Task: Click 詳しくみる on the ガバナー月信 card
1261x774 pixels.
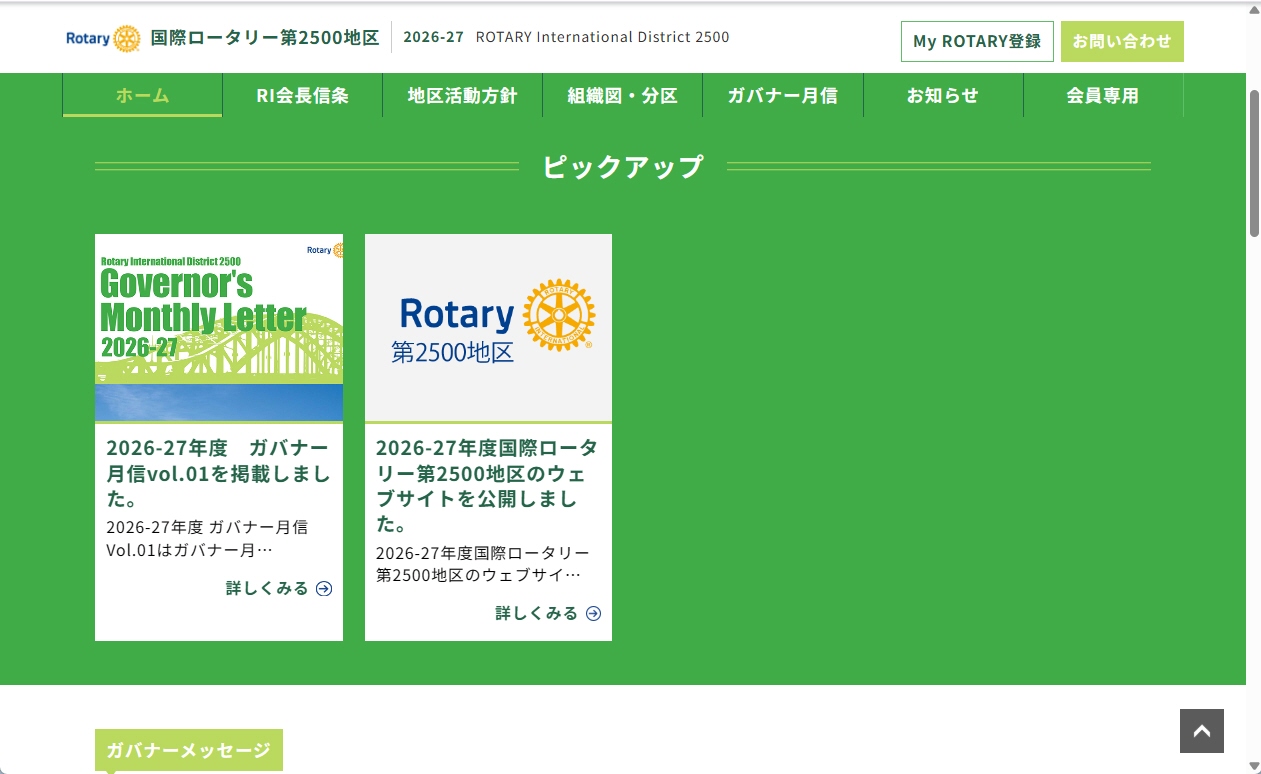Action: pos(267,588)
